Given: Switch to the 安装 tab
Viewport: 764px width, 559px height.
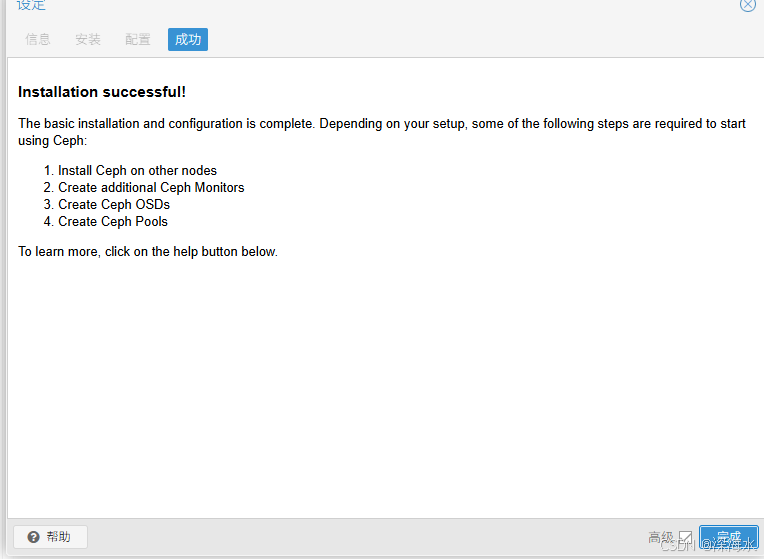Looking at the screenshot, I should (x=88, y=39).
